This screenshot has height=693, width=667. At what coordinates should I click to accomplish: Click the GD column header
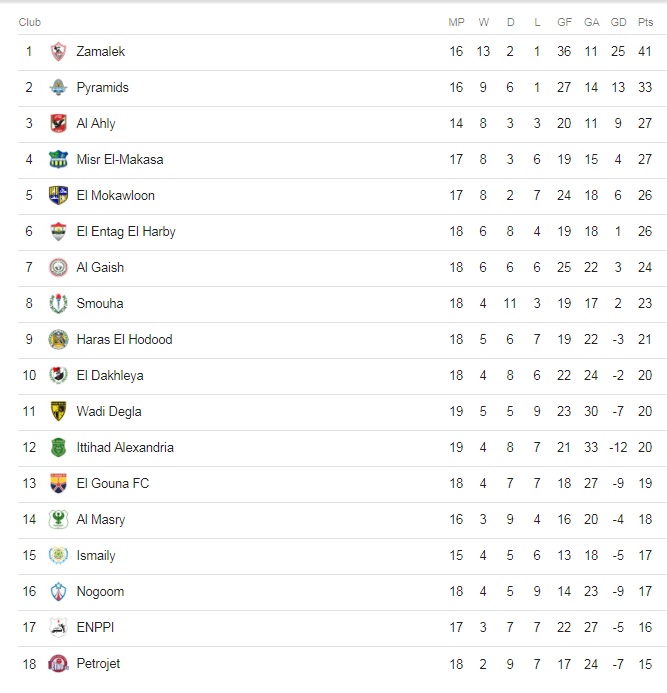618,22
